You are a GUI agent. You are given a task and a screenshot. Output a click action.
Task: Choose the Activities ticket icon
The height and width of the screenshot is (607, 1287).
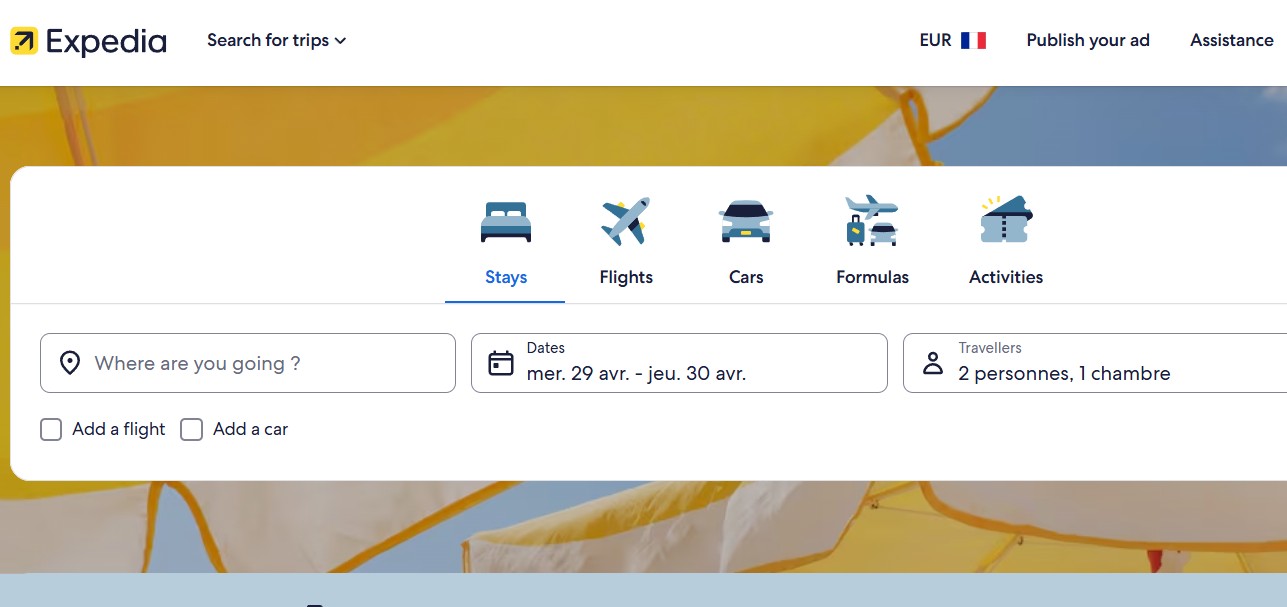pos(1006,220)
